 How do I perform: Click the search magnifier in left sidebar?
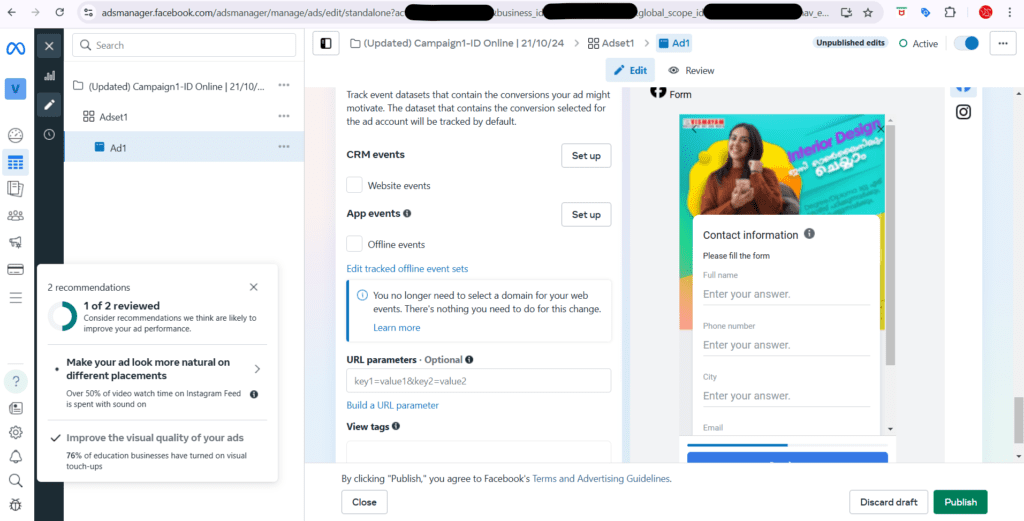16,481
